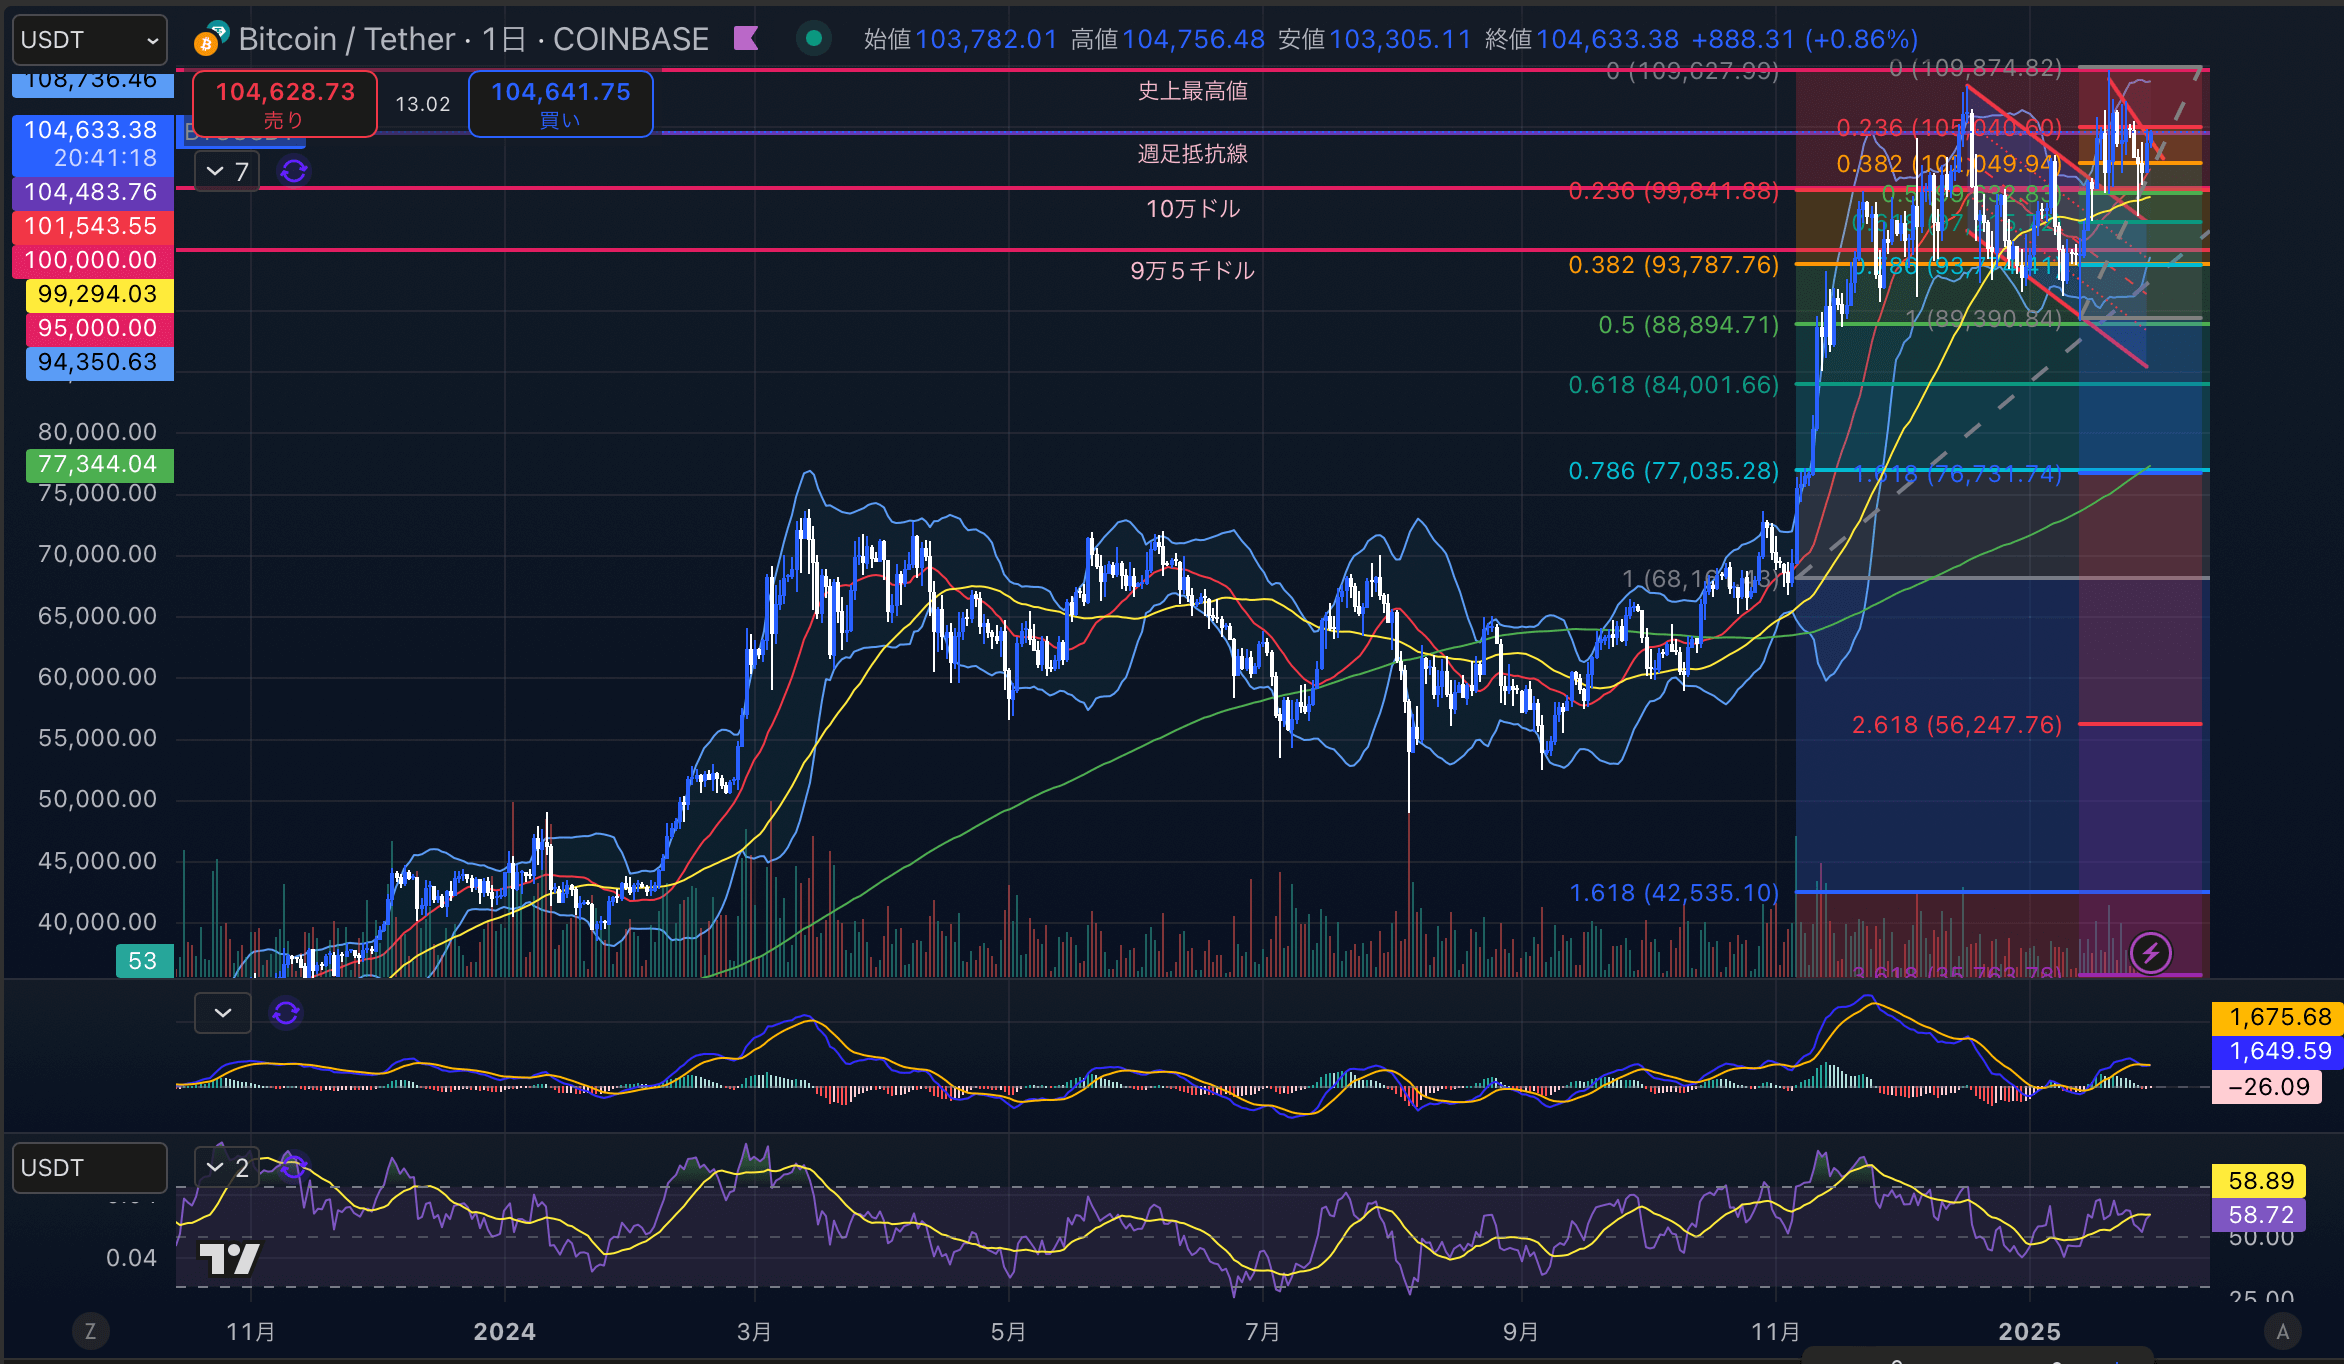
Task: Click the purple sync icon in the MACD pane
Action: pyautogui.click(x=286, y=1013)
